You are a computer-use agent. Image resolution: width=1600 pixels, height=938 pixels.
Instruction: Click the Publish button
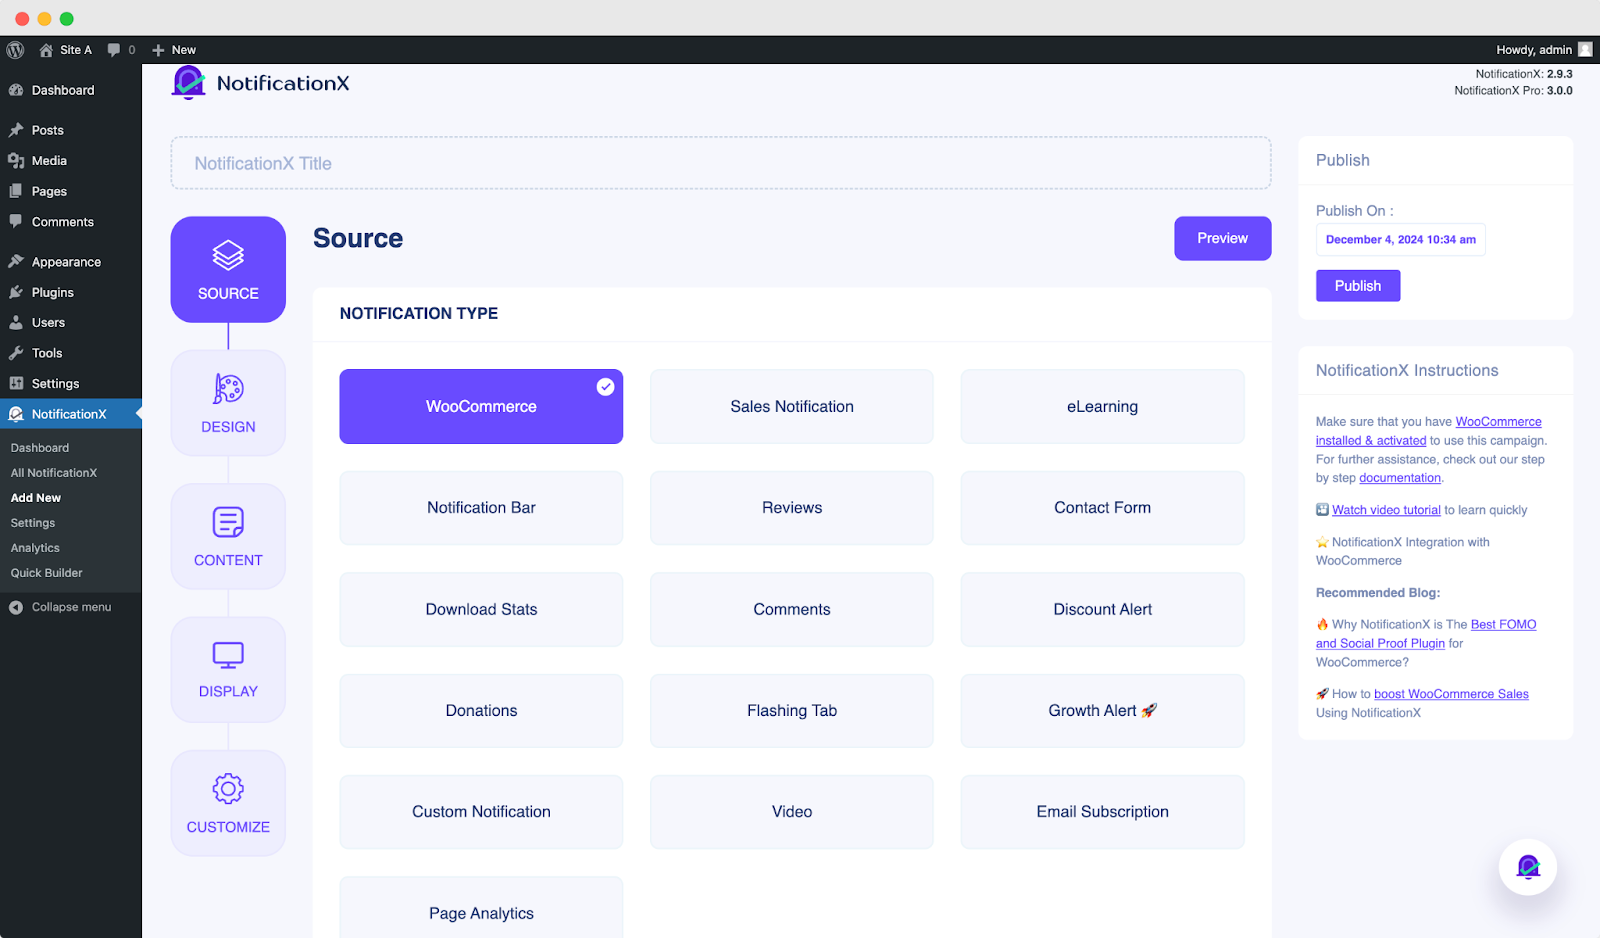point(1358,286)
